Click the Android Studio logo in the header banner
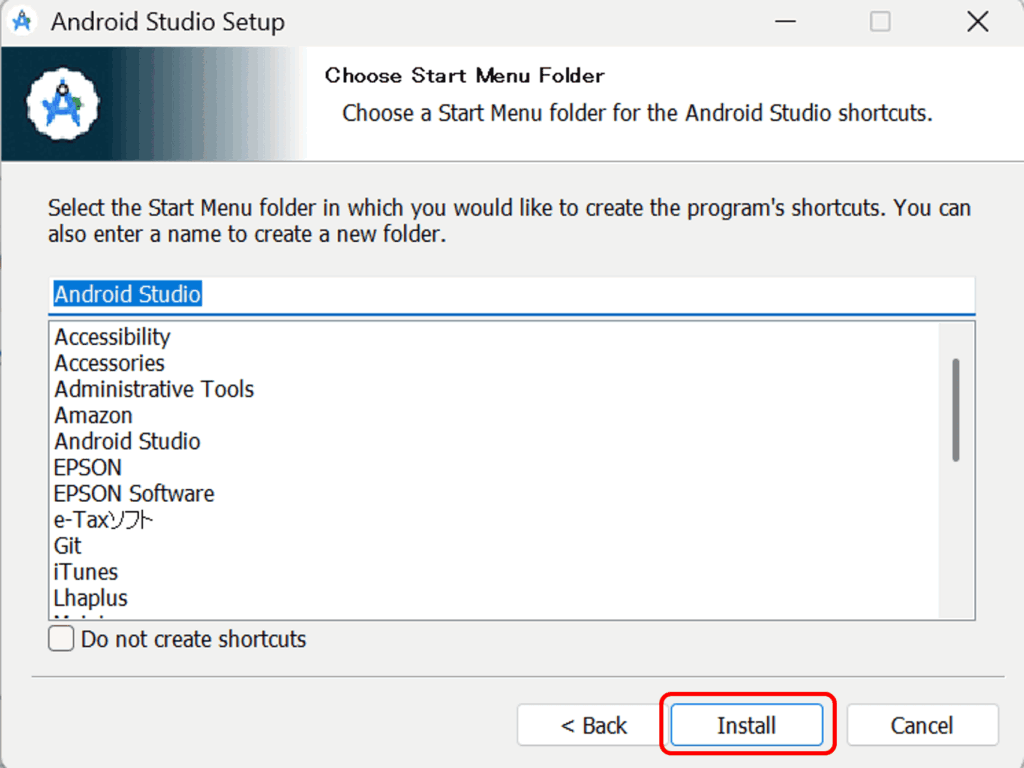1024x768 pixels. (63, 104)
